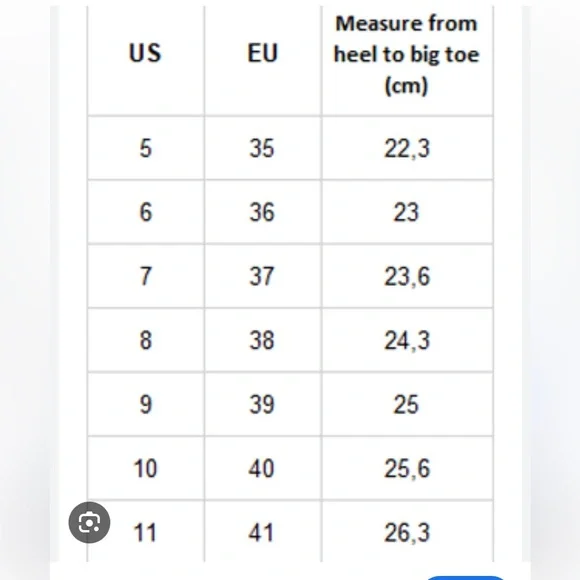Select US size 10 cell

(146, 468)
